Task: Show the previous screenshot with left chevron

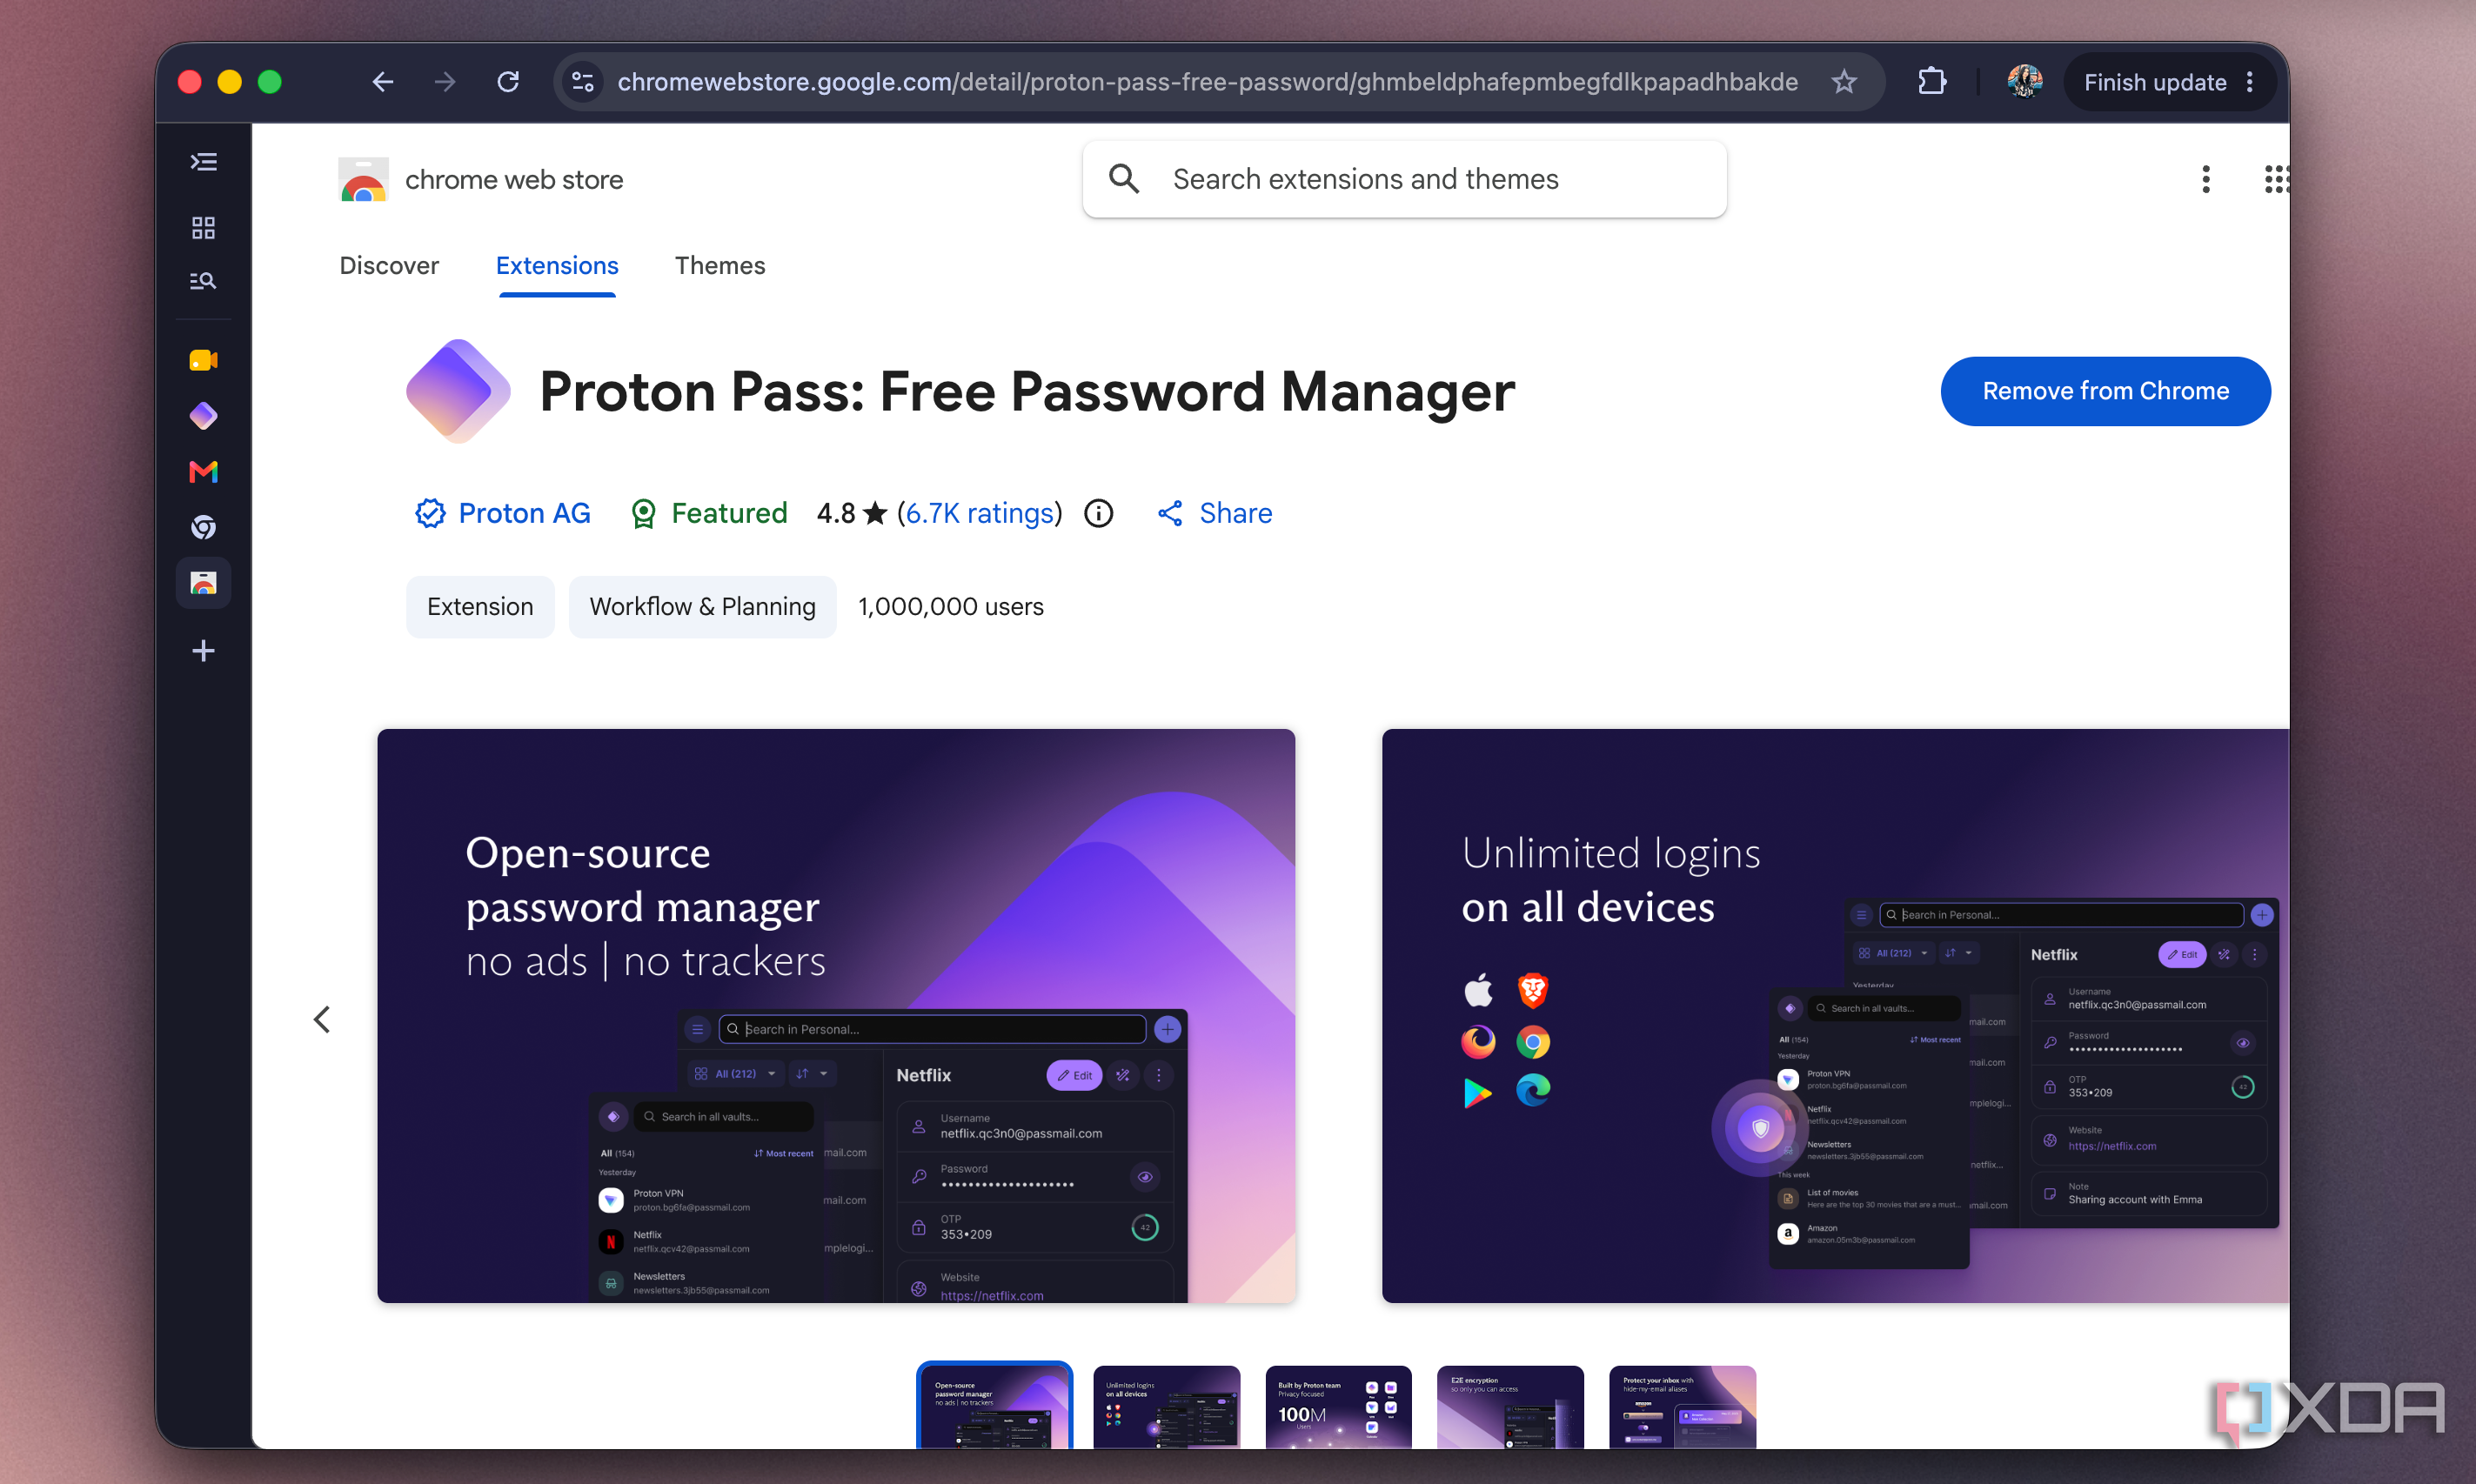Action: coord(322,1019)
